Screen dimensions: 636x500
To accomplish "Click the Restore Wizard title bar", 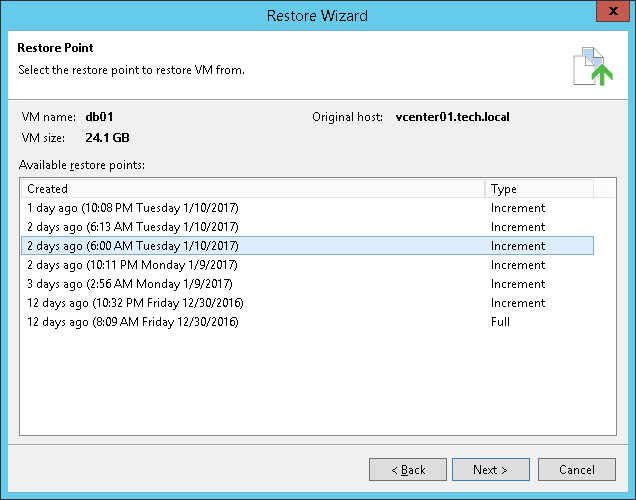I will pyautogui.click(x=317, y=14).
